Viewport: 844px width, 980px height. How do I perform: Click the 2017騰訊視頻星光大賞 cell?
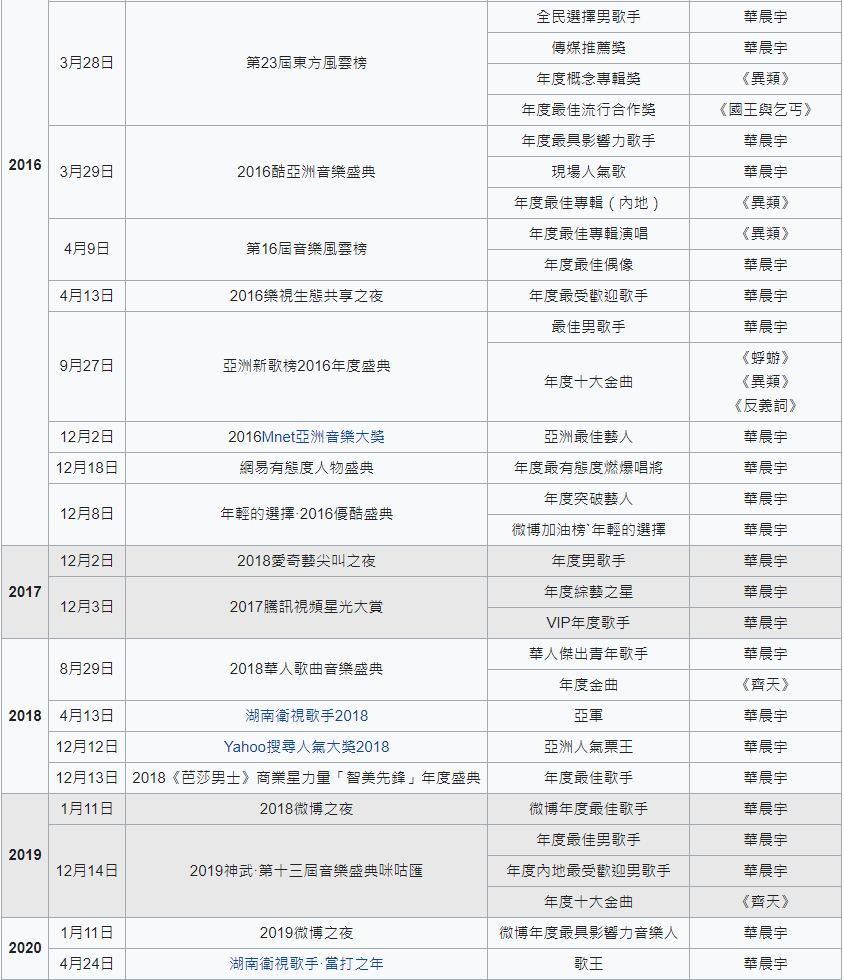(x=306, y=607)
